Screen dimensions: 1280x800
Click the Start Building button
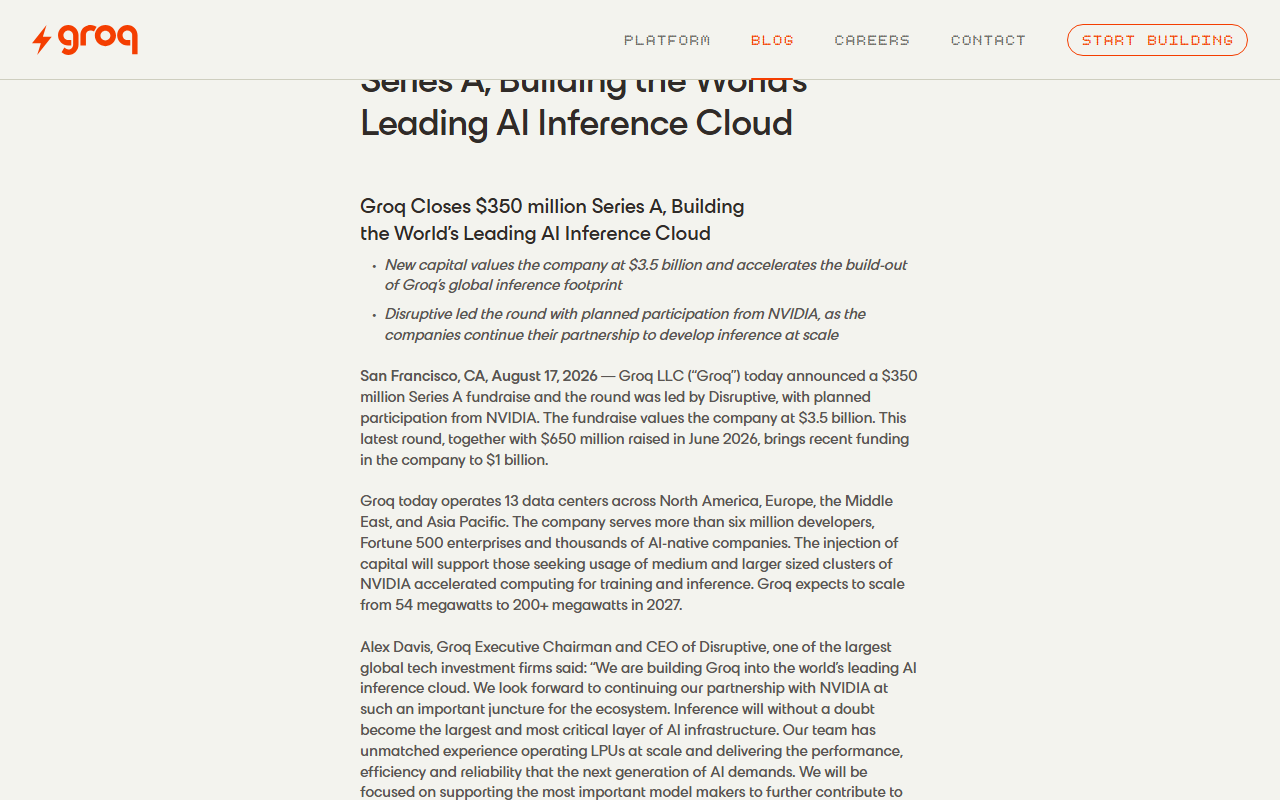click(1157, 40)
